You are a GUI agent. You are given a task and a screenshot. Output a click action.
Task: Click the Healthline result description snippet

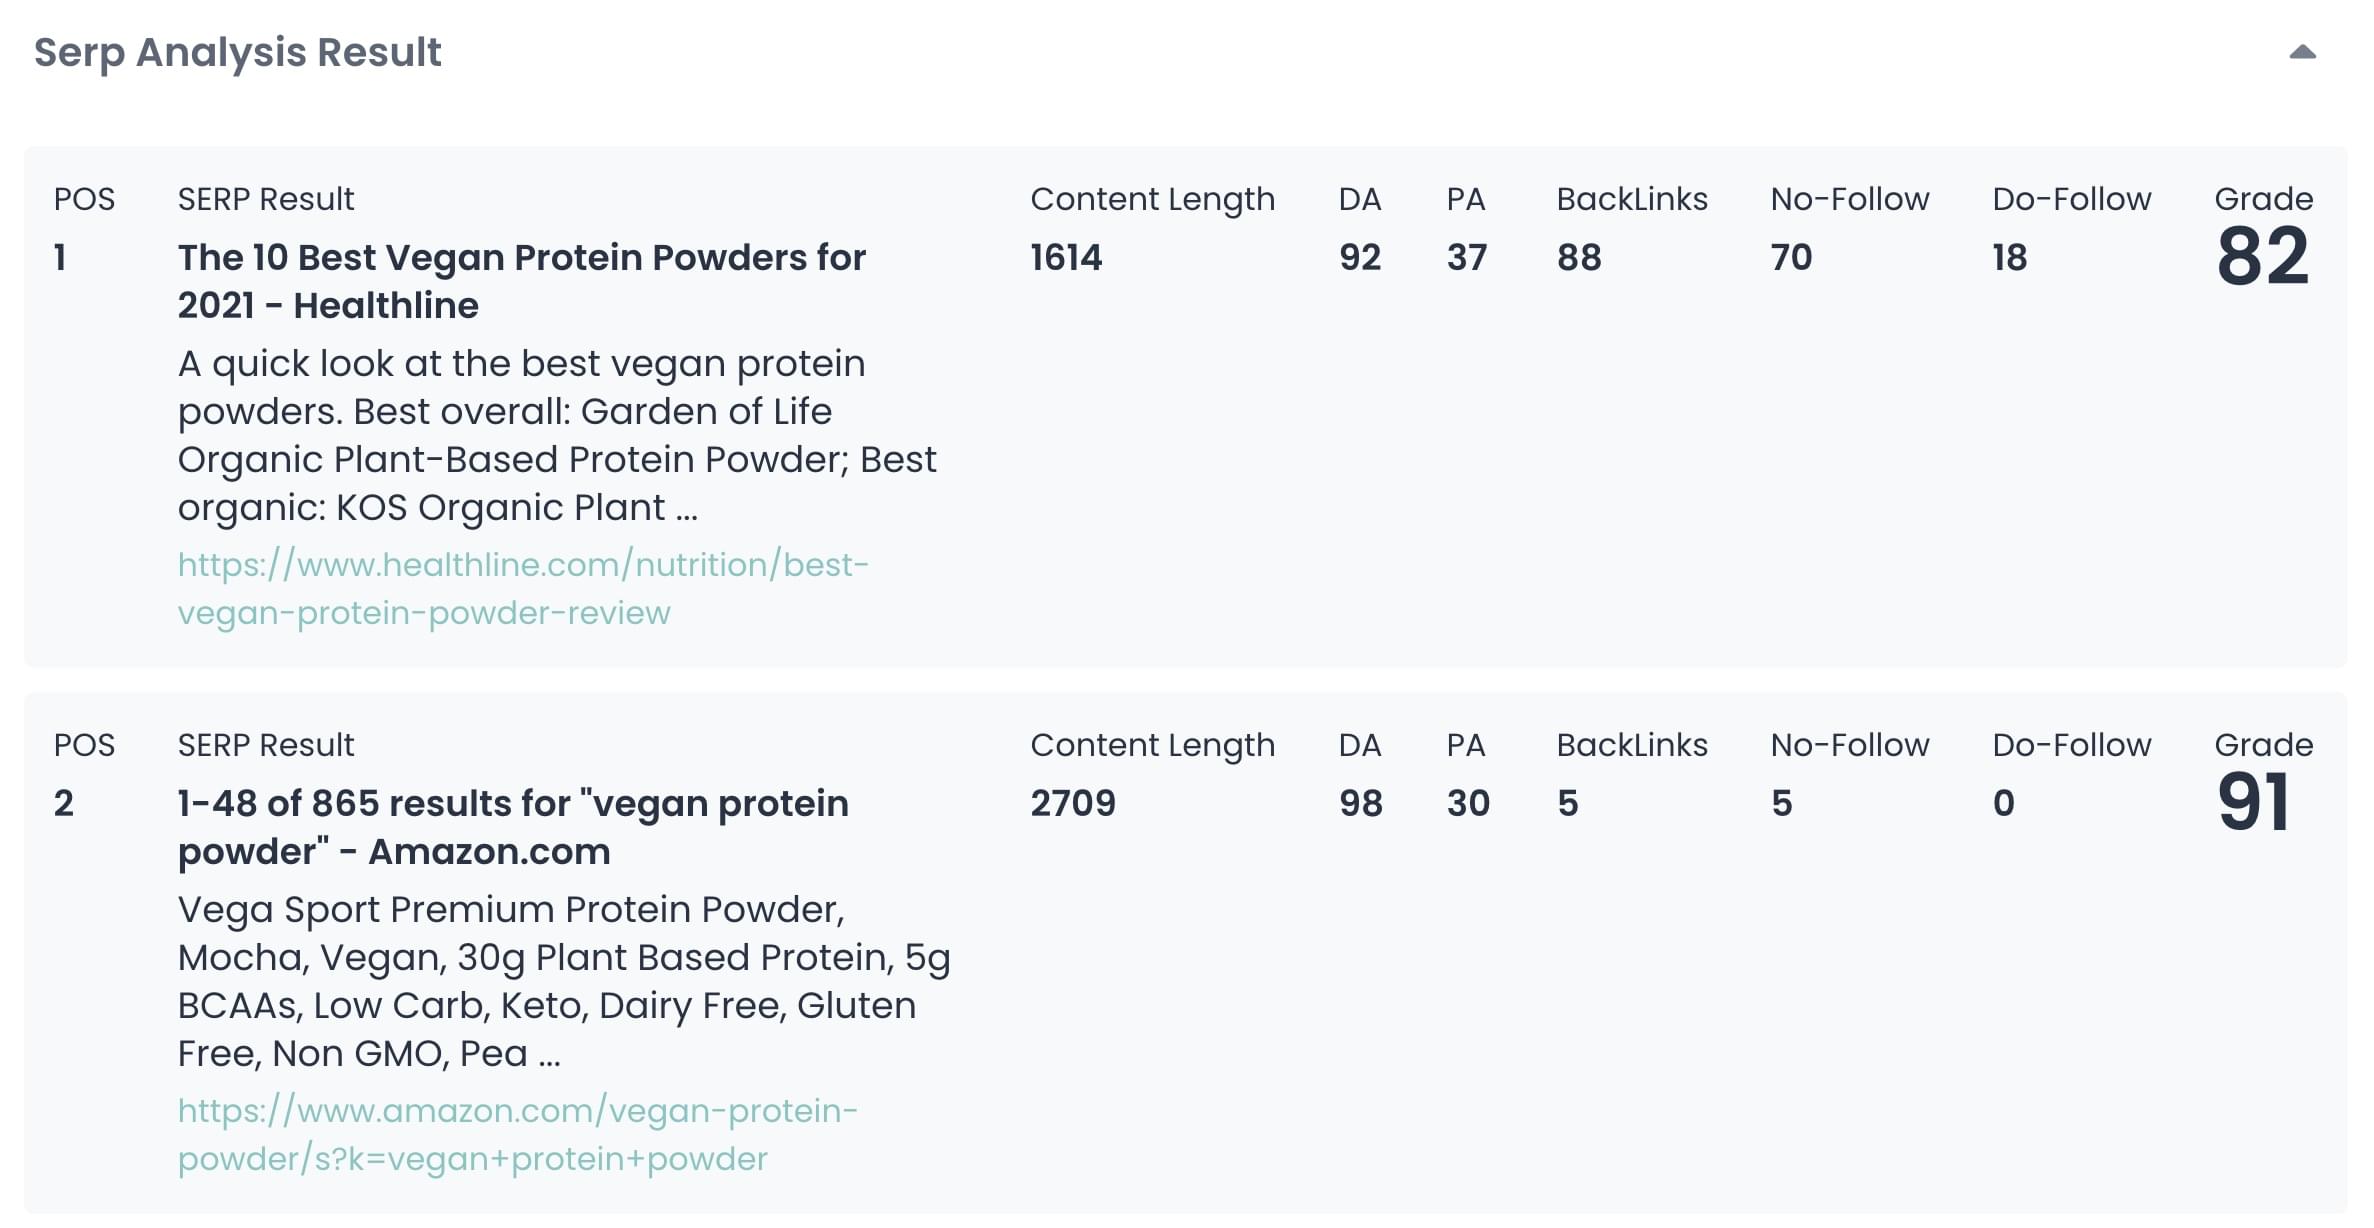[556, 435]
